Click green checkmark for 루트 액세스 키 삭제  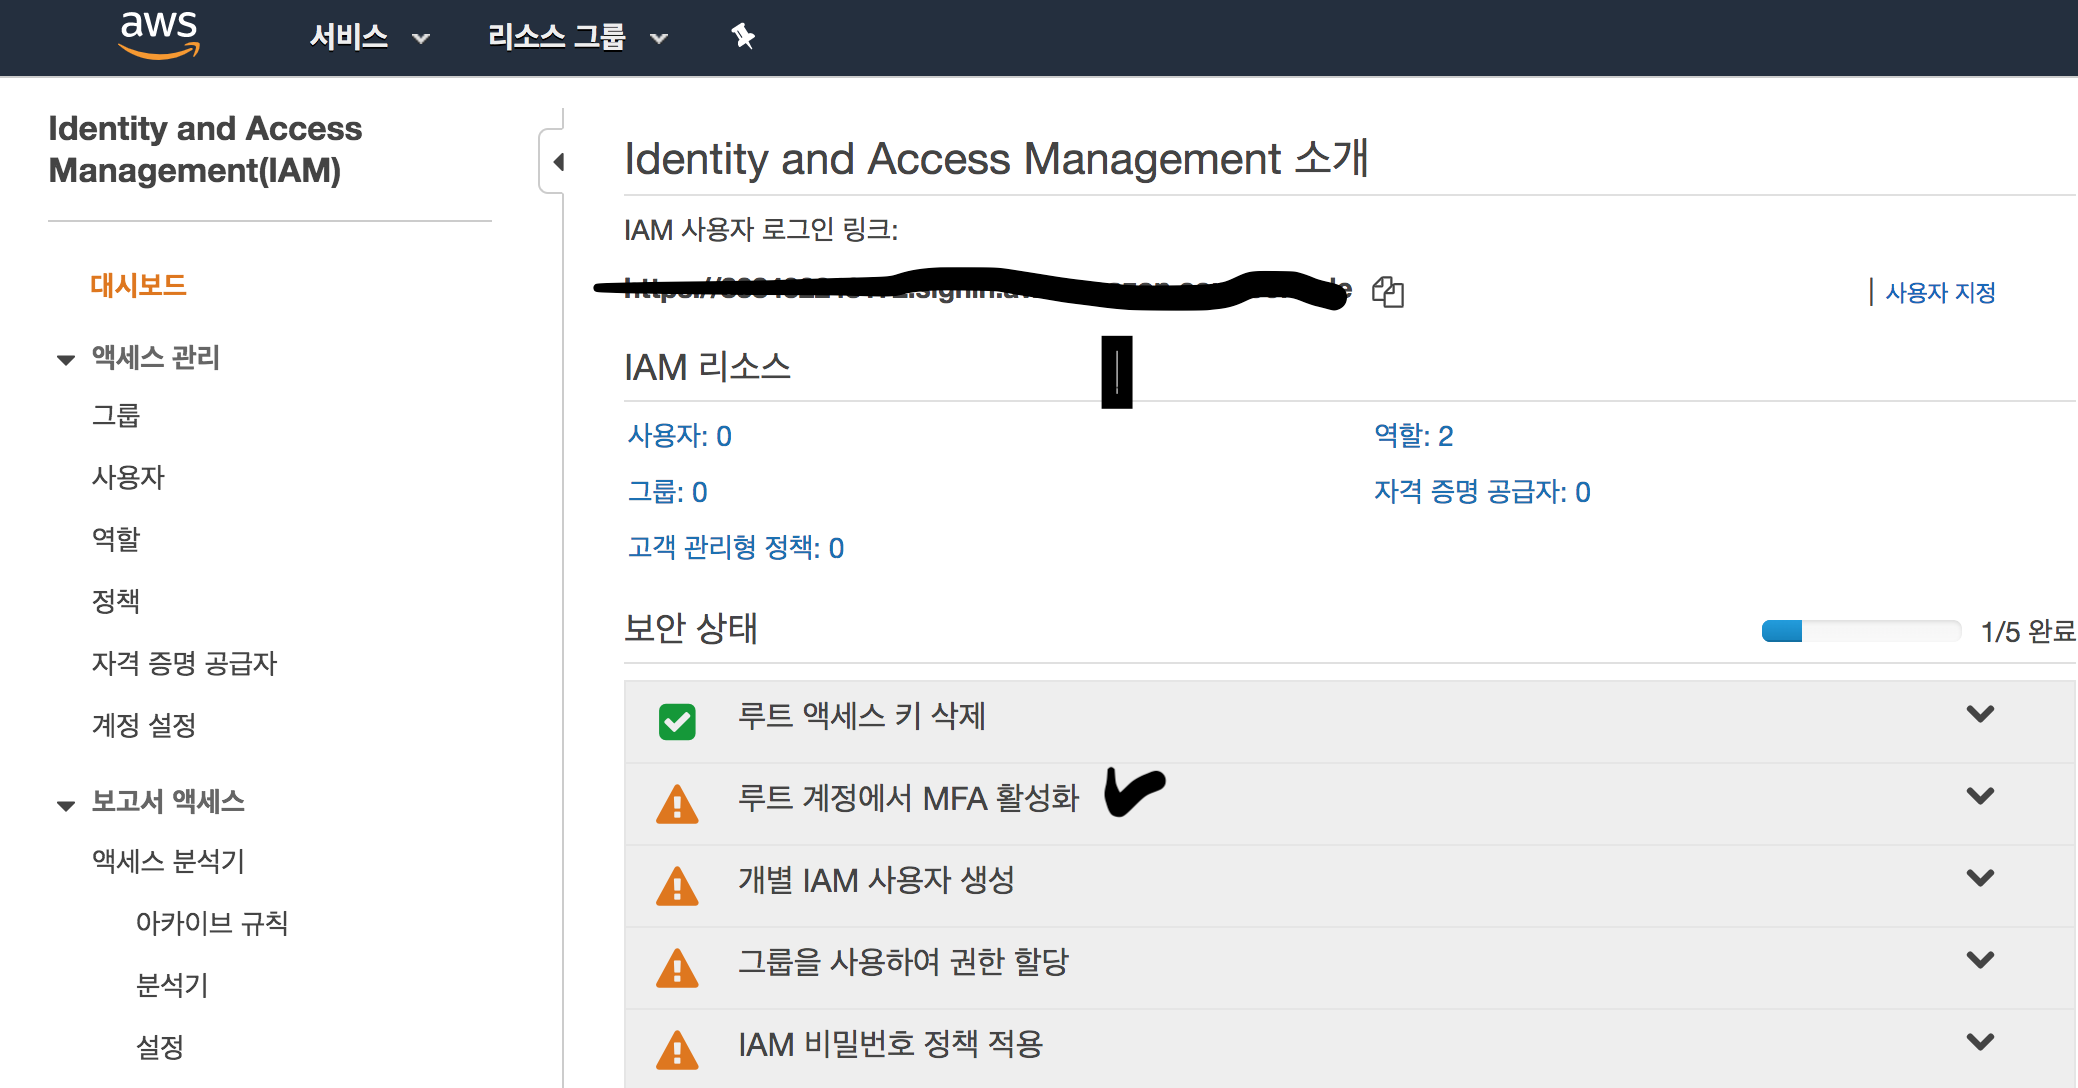[677, 721]
